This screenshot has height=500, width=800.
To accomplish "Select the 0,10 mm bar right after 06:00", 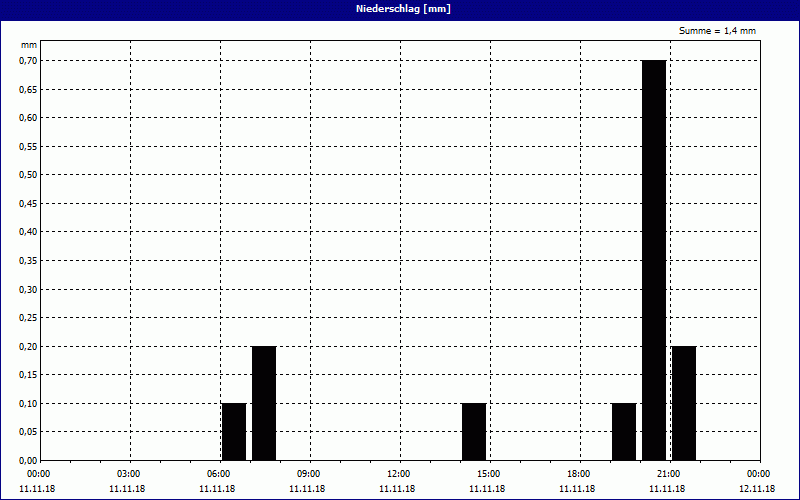I will pyautogui.click(x=234, y=431).
